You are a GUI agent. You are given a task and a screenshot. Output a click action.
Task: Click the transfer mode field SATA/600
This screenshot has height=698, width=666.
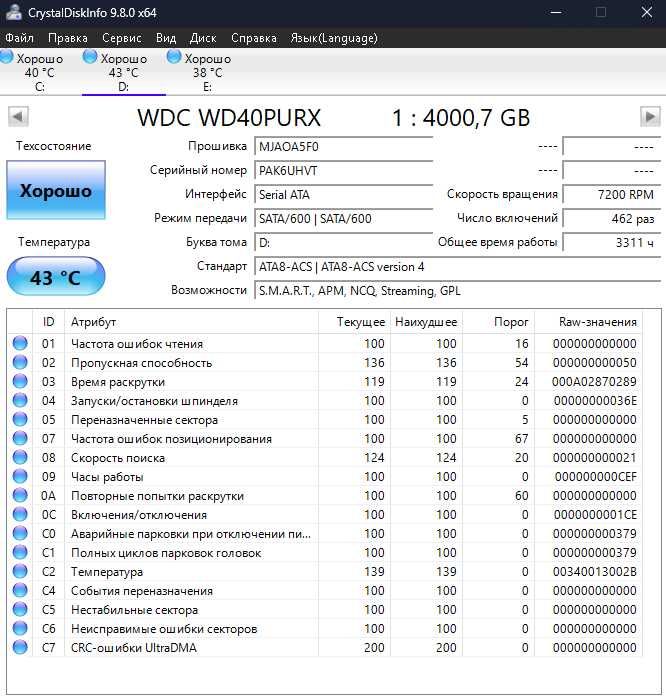click(344, 219)
